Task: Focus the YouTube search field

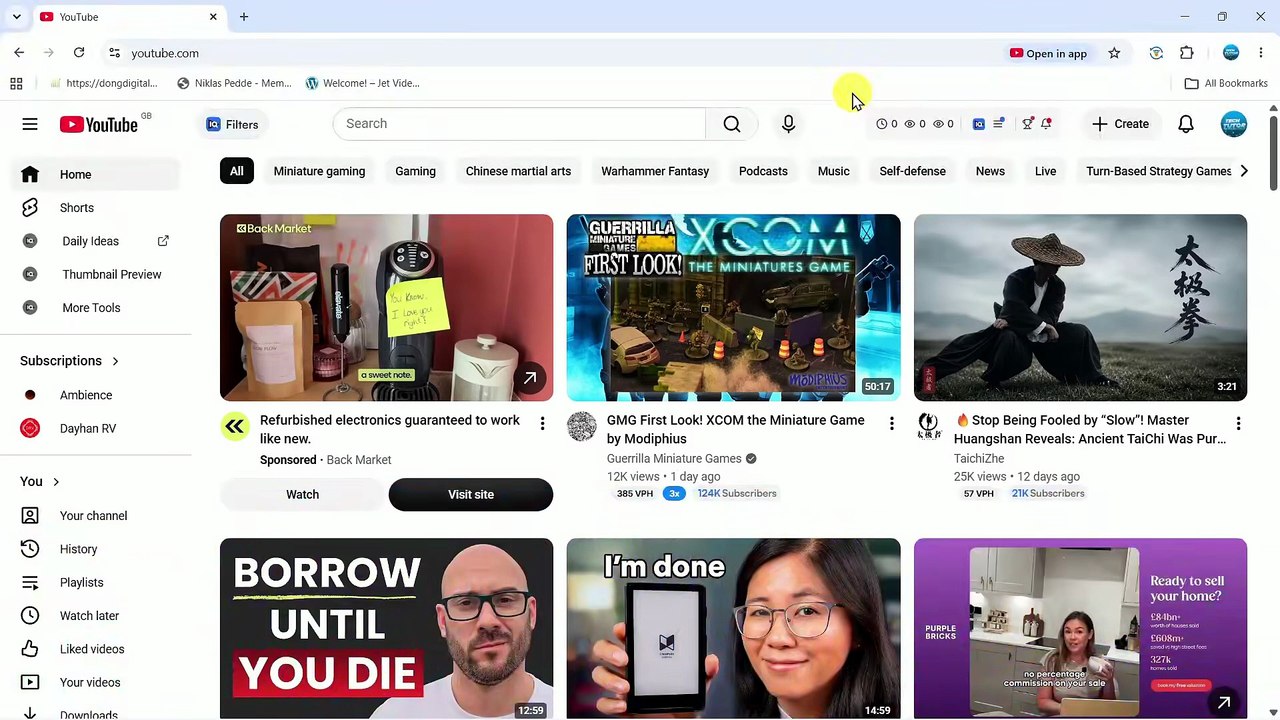Action: [519, 124]
